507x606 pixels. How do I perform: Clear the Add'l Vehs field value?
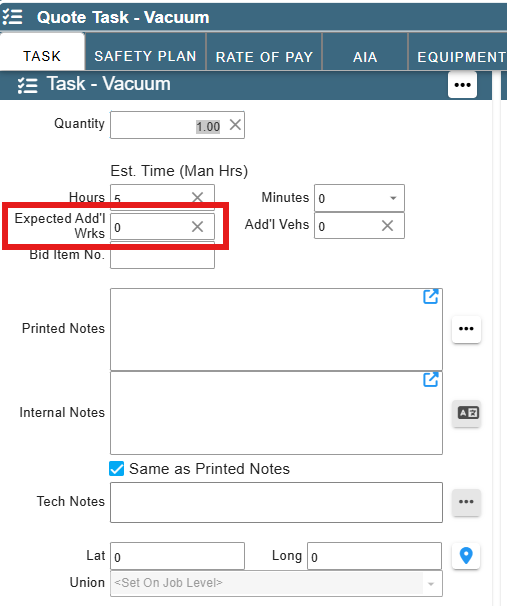point(387,226)
